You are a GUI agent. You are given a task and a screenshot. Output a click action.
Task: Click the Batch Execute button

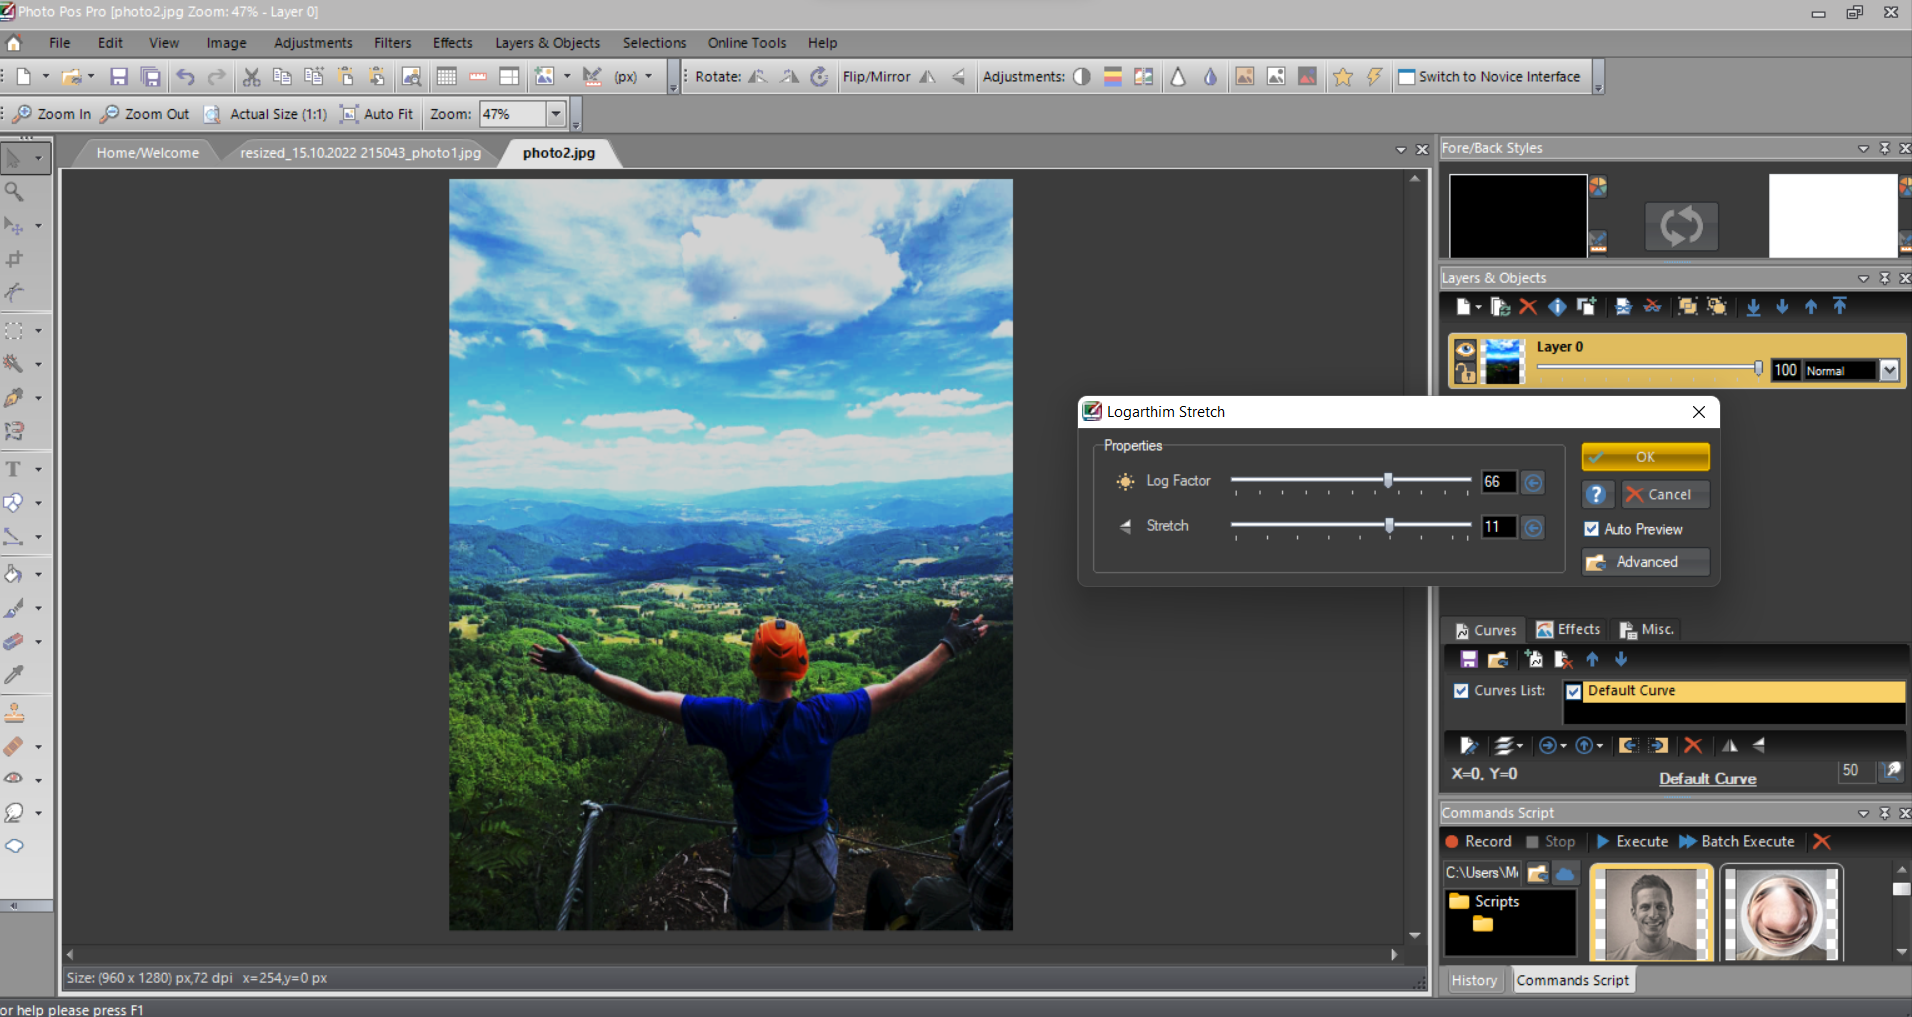(1737, 842)
